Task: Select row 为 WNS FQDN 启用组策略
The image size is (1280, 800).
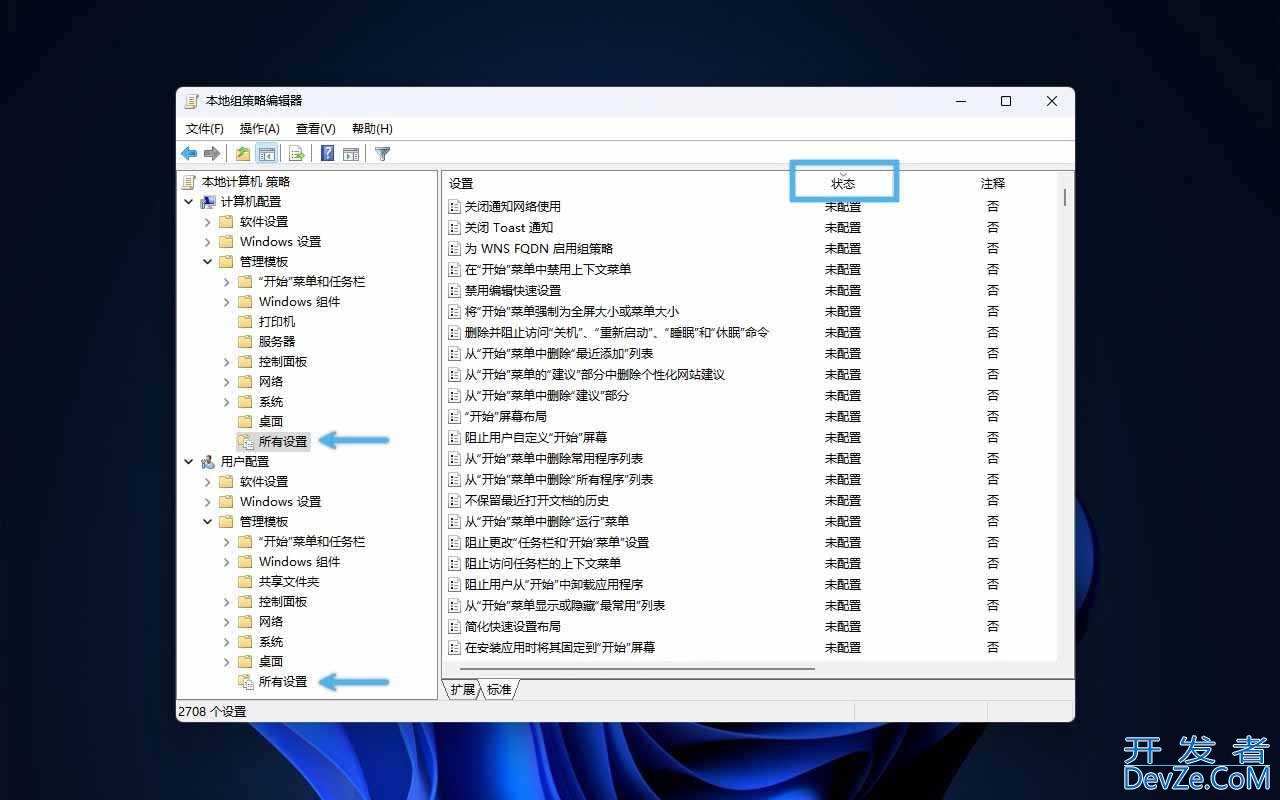Action: point(752,249)
